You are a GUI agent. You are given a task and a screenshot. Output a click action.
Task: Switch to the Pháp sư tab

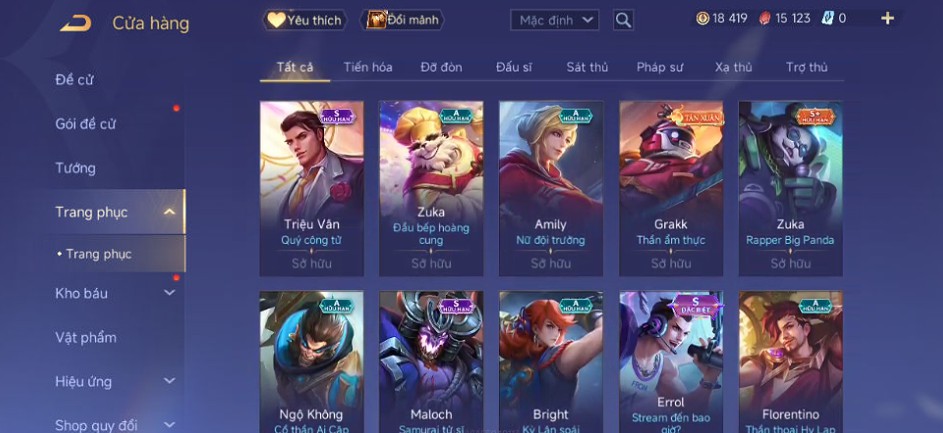click(660, 67)
